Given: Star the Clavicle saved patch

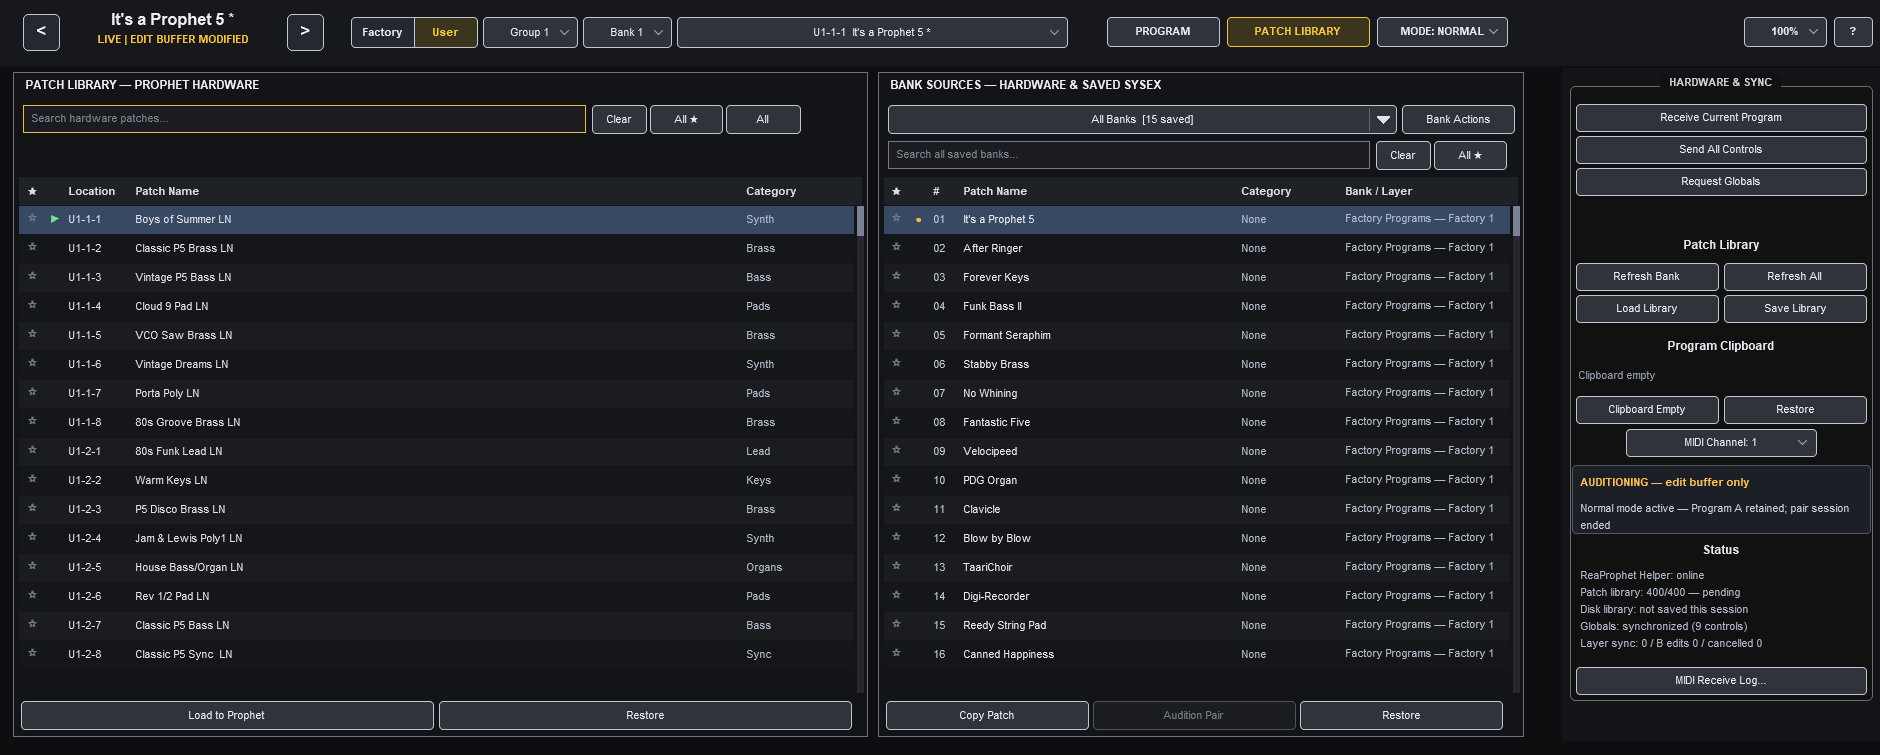Looking at the screenshot, I should [x=896, y=509].
